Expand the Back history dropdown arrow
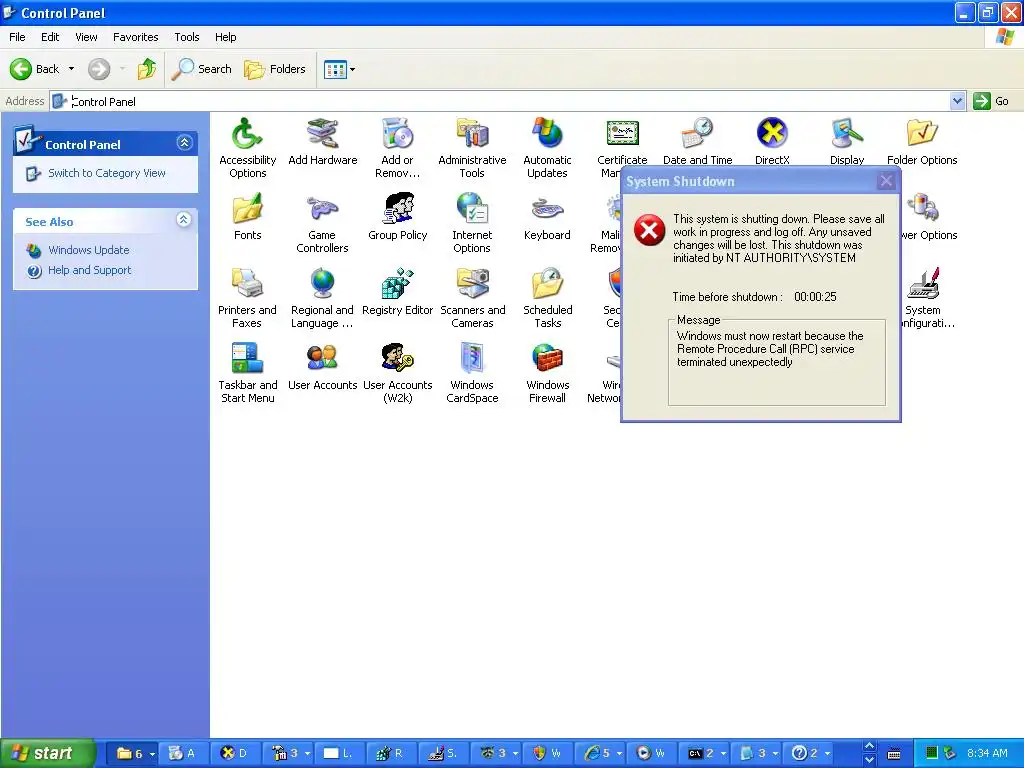Viewport: 1024px width, 768px height. coord(71,69)
